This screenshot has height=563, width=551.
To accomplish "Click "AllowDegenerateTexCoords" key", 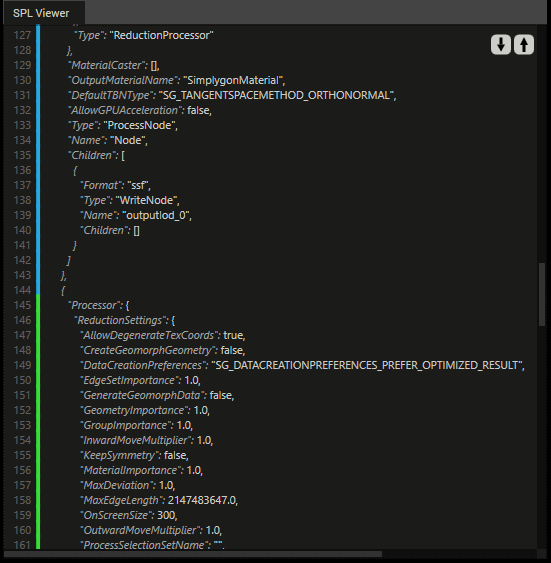I will tap(149, 335).
